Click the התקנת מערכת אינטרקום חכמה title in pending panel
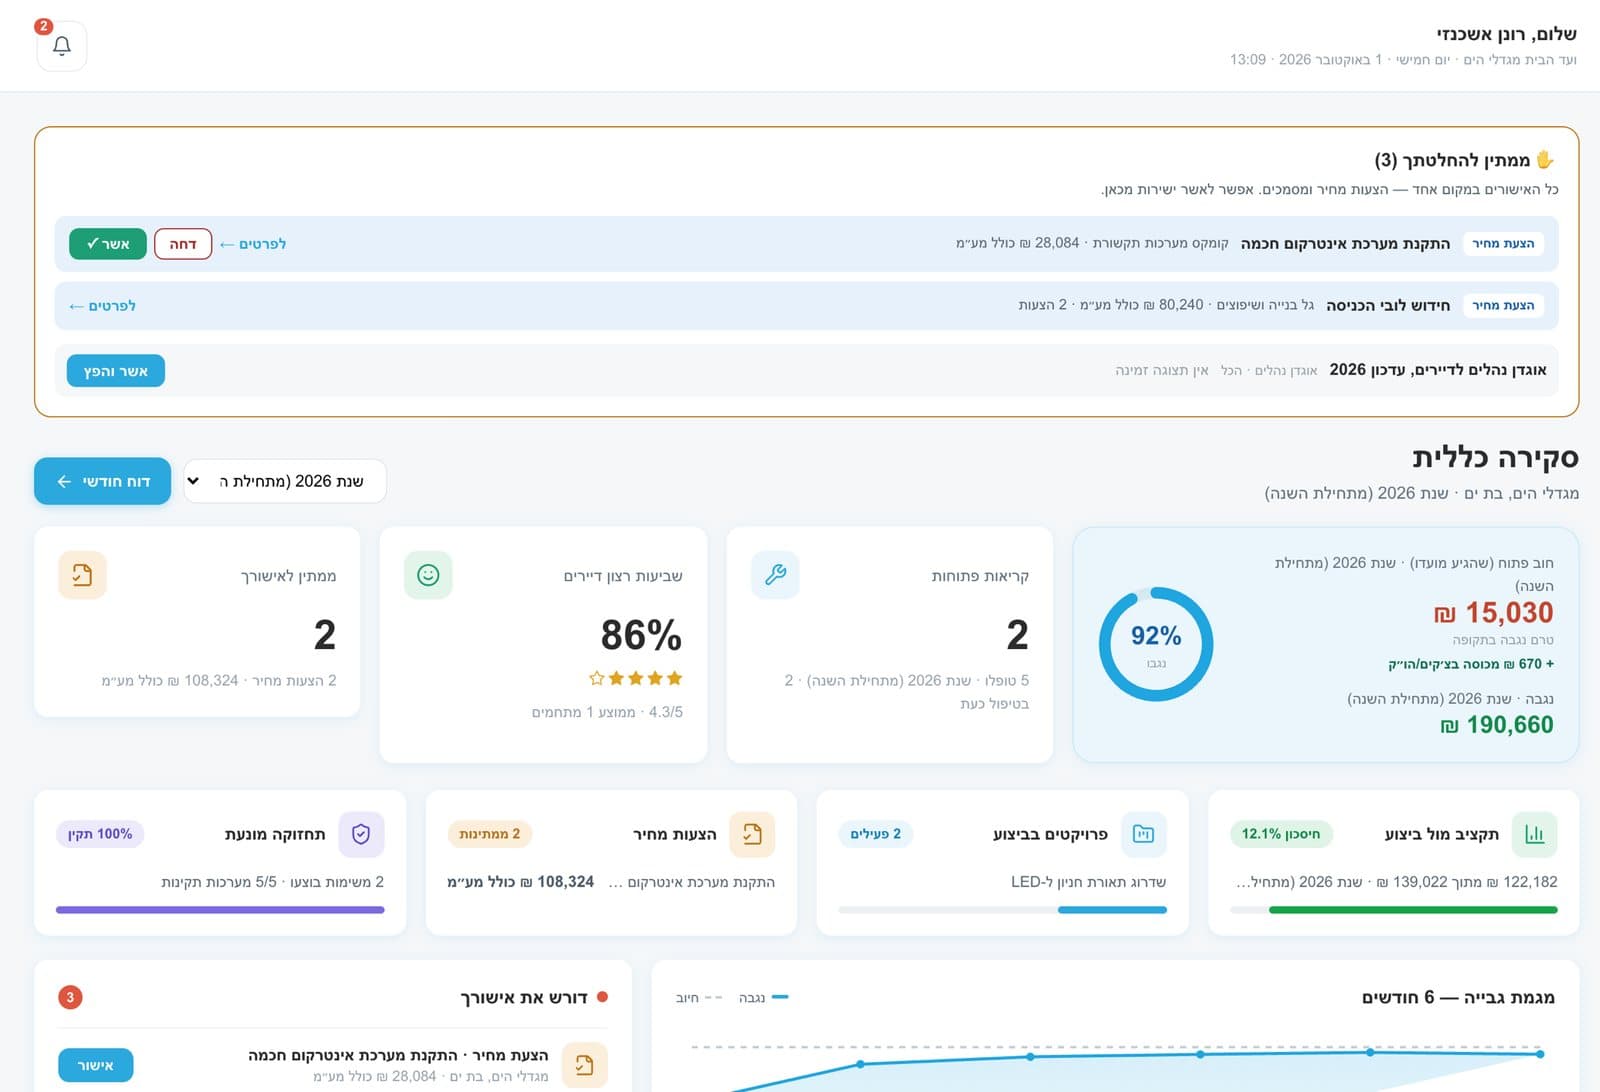Screen dimensions: 1600x1092 1345,244
